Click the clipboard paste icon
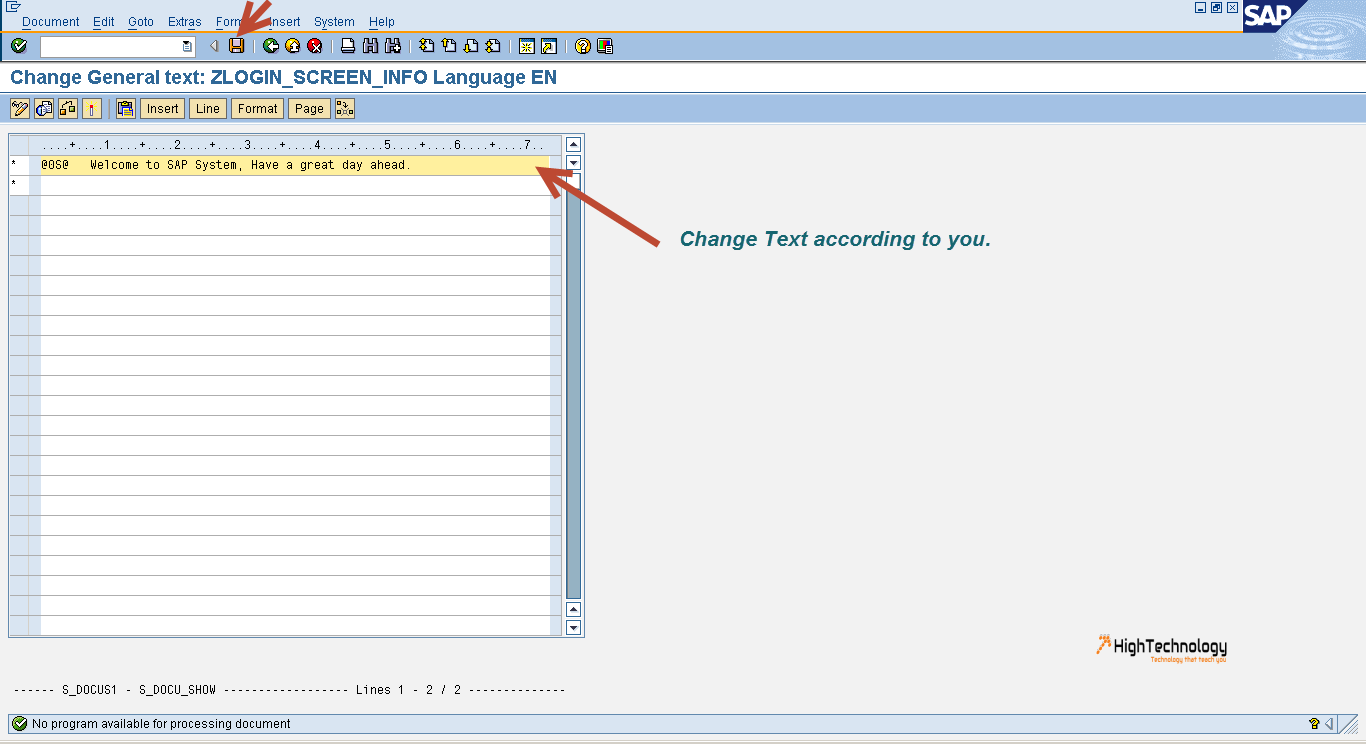Image resolution: width=1366 pixels, height=744 pixels. [126, 109]
